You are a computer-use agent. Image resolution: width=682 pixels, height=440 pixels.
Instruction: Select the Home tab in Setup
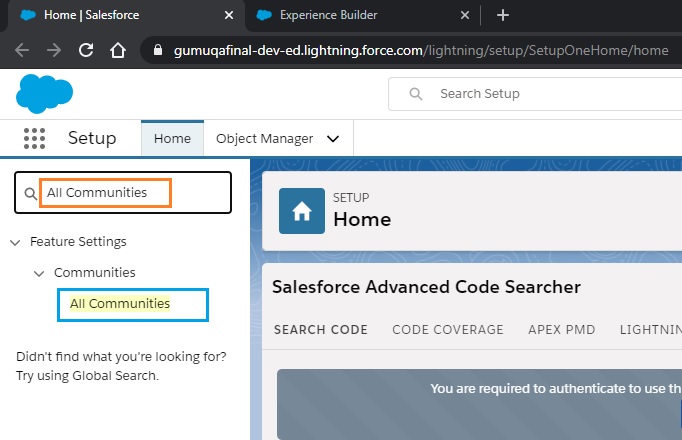tap(172, 138)
